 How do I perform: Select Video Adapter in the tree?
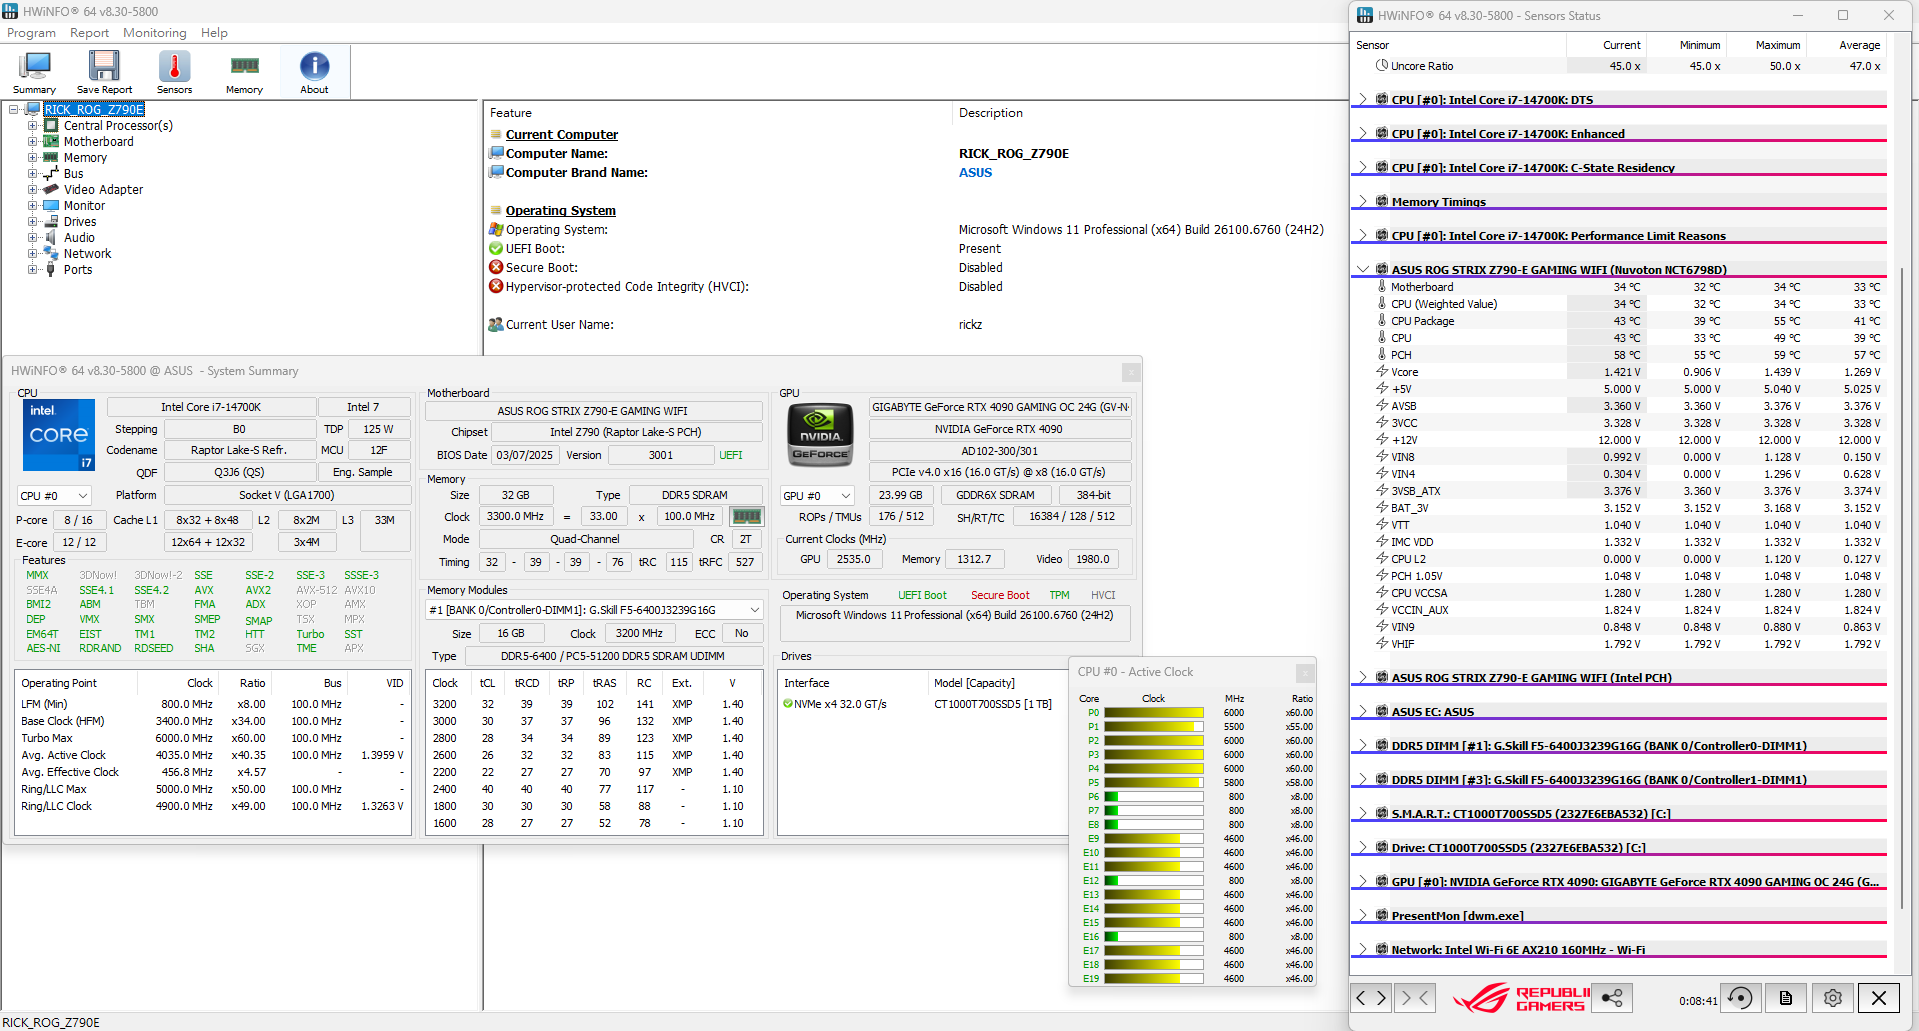coord(103,190)
